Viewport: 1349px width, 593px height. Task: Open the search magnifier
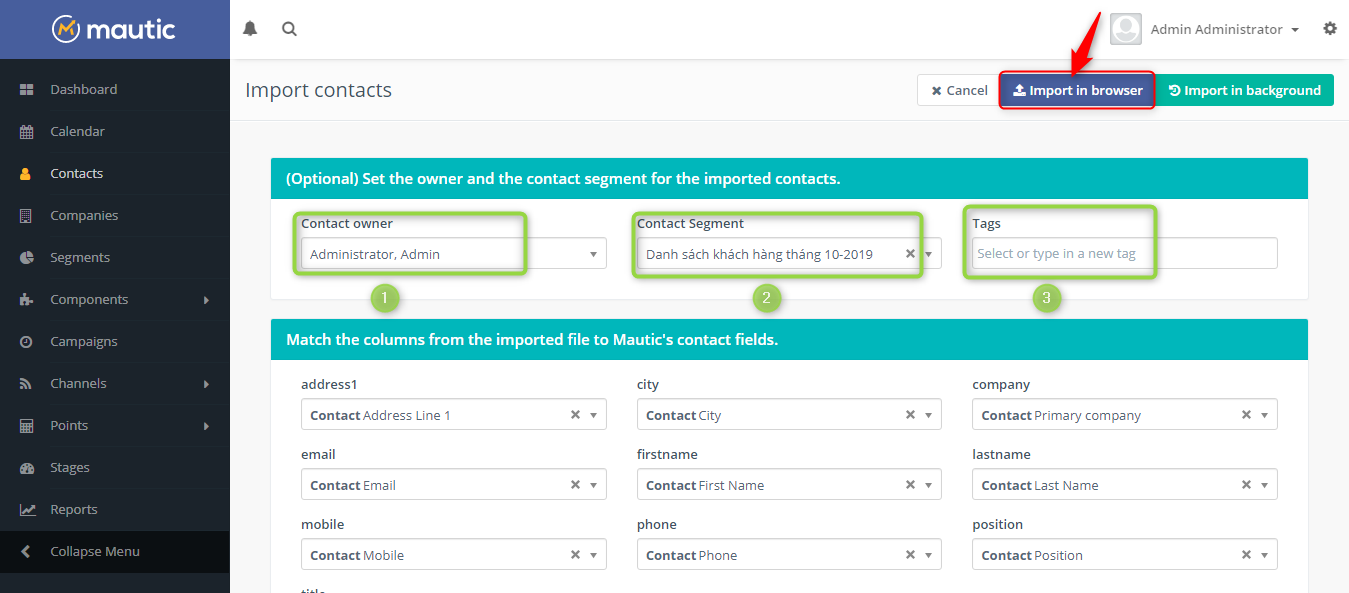(289, 28)
